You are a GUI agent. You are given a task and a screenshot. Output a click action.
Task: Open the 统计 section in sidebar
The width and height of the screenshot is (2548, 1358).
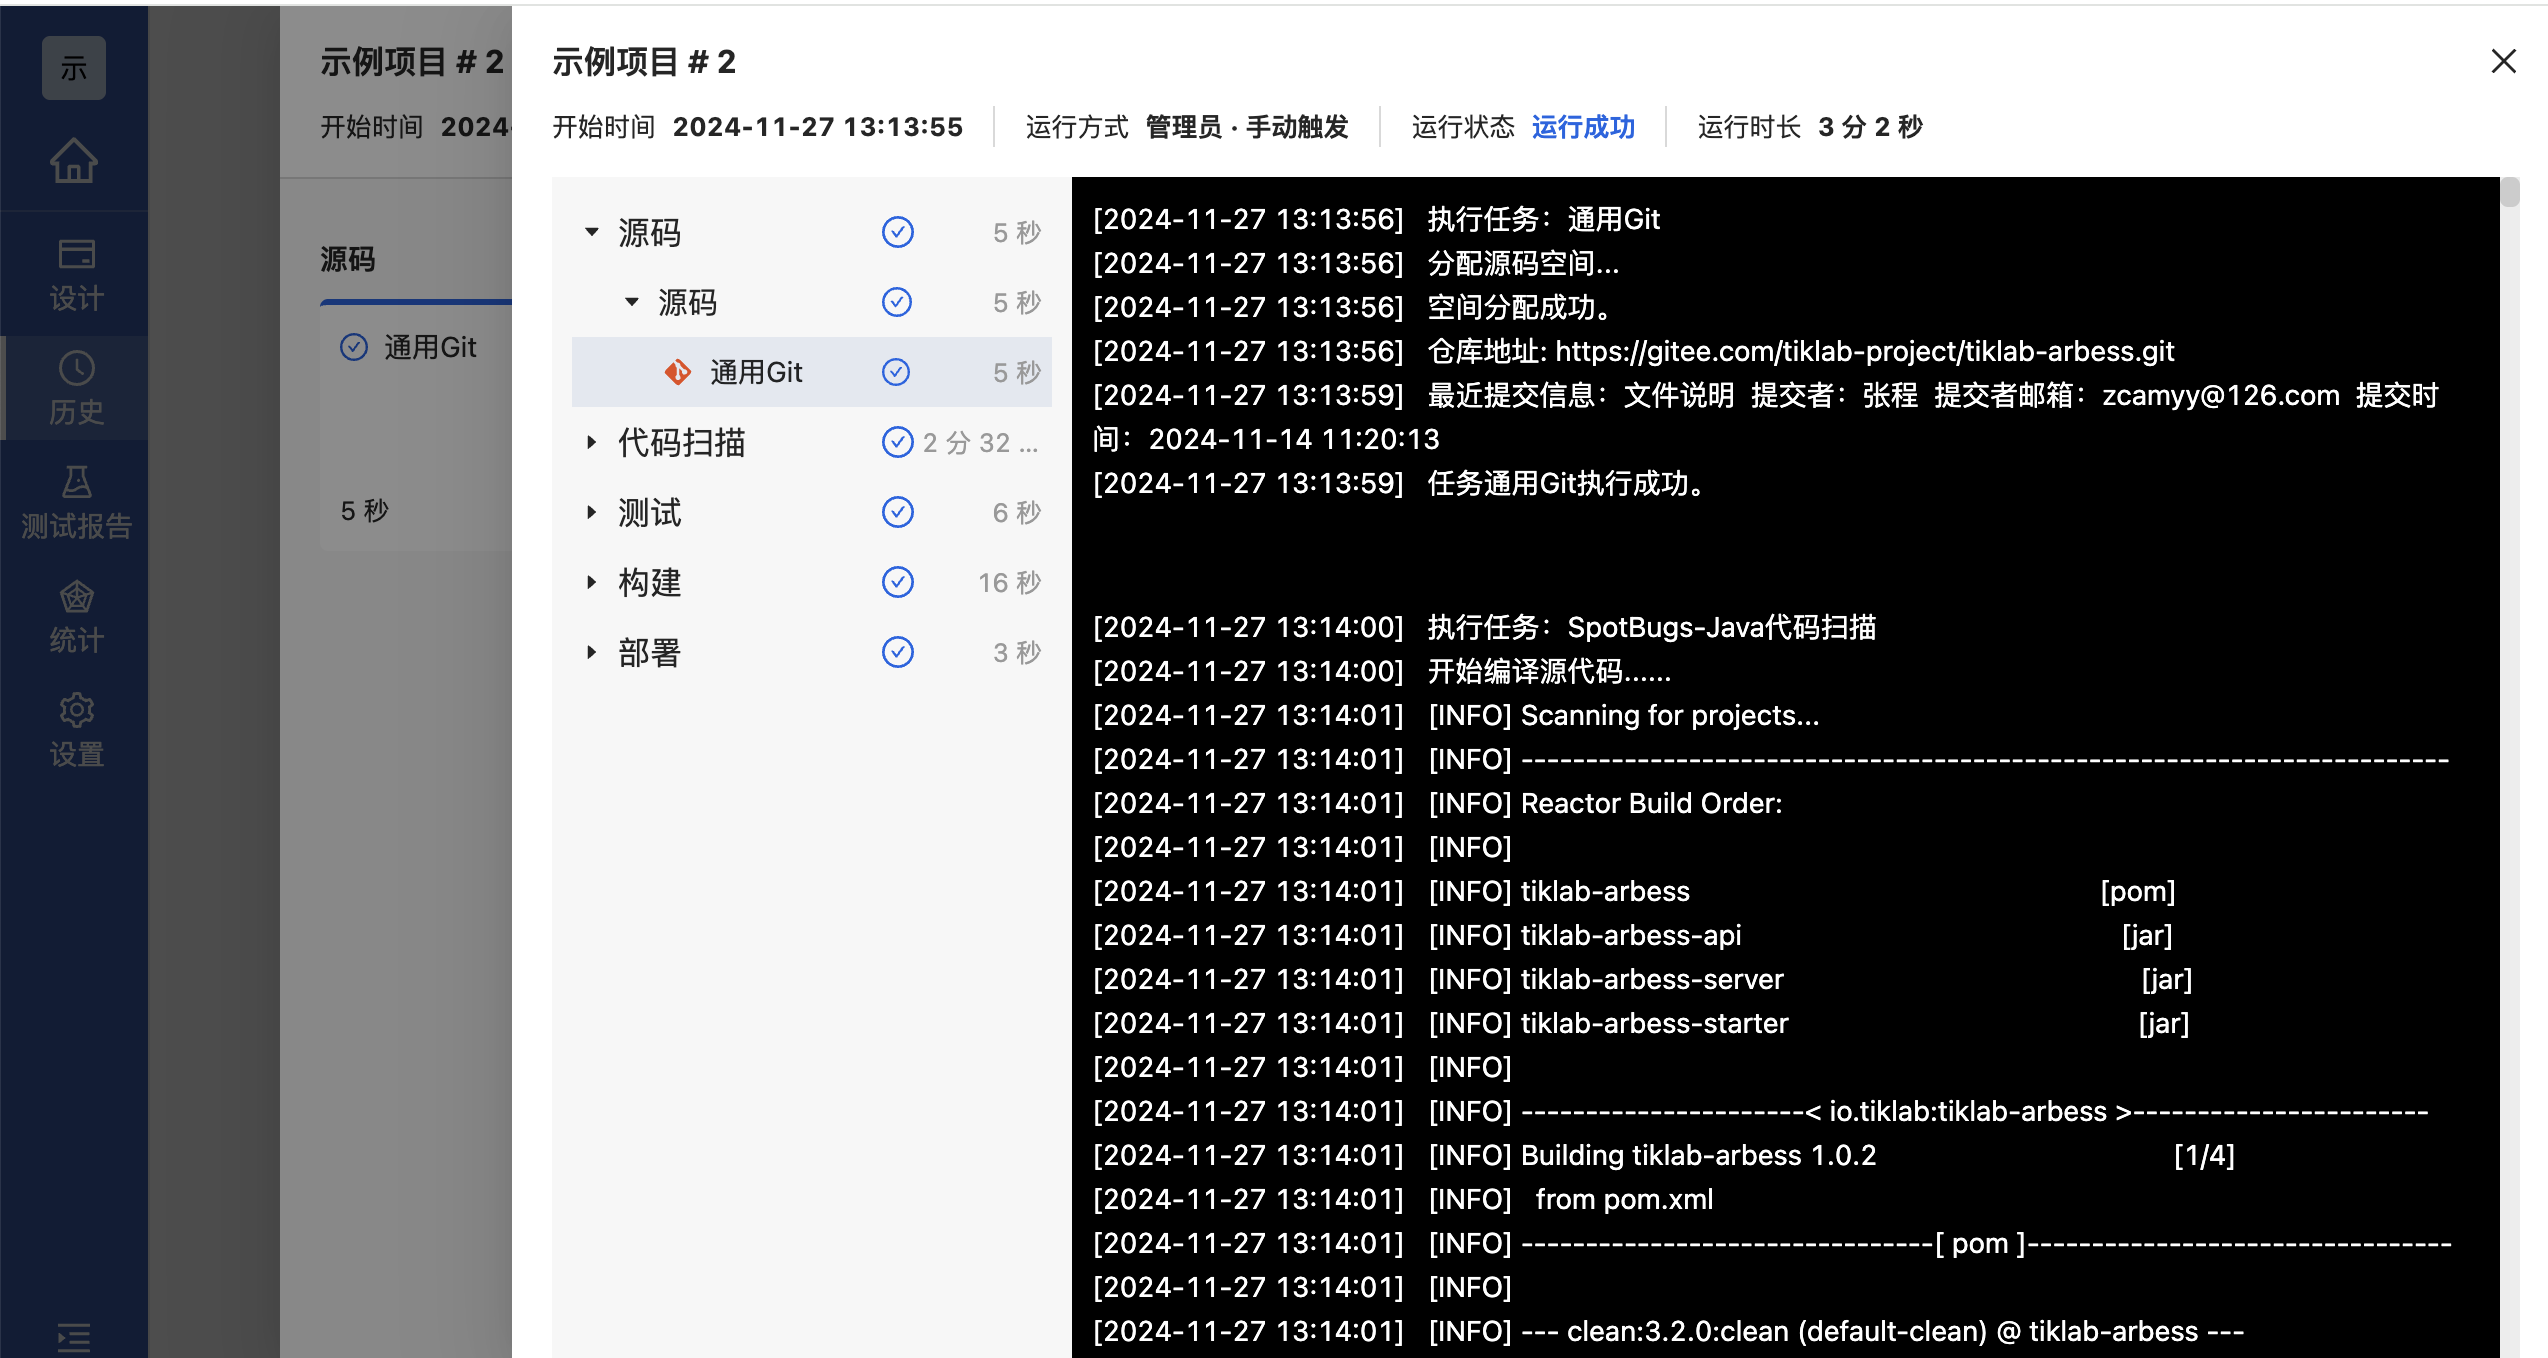75,616
